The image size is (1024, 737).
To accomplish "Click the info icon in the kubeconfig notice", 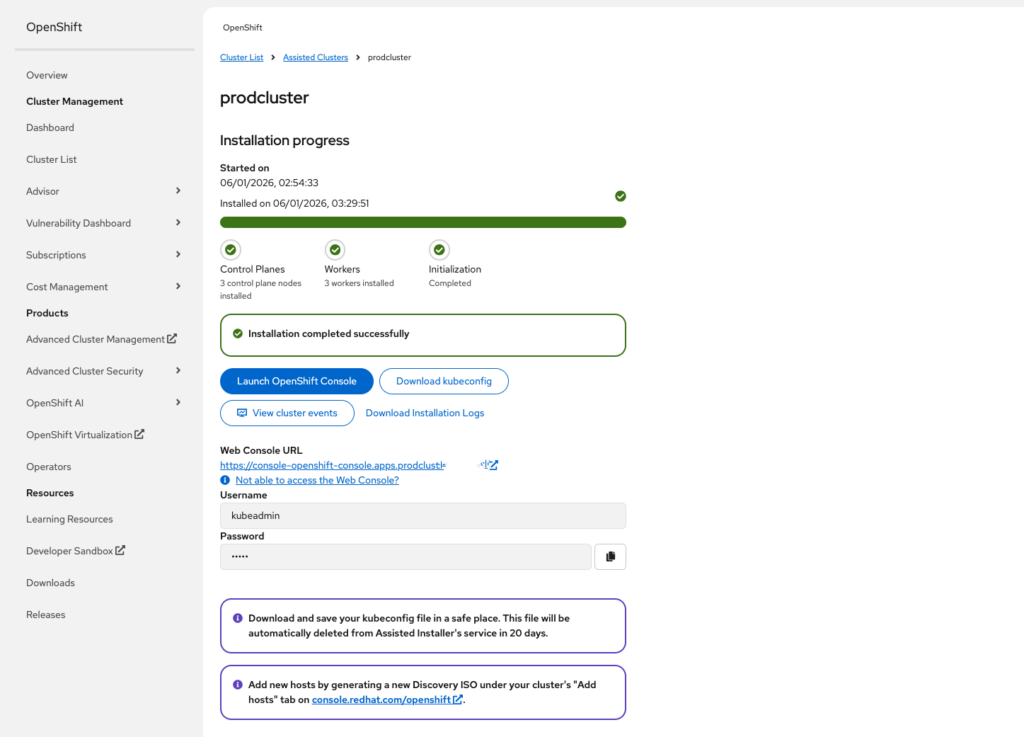I will coord(237,618).
